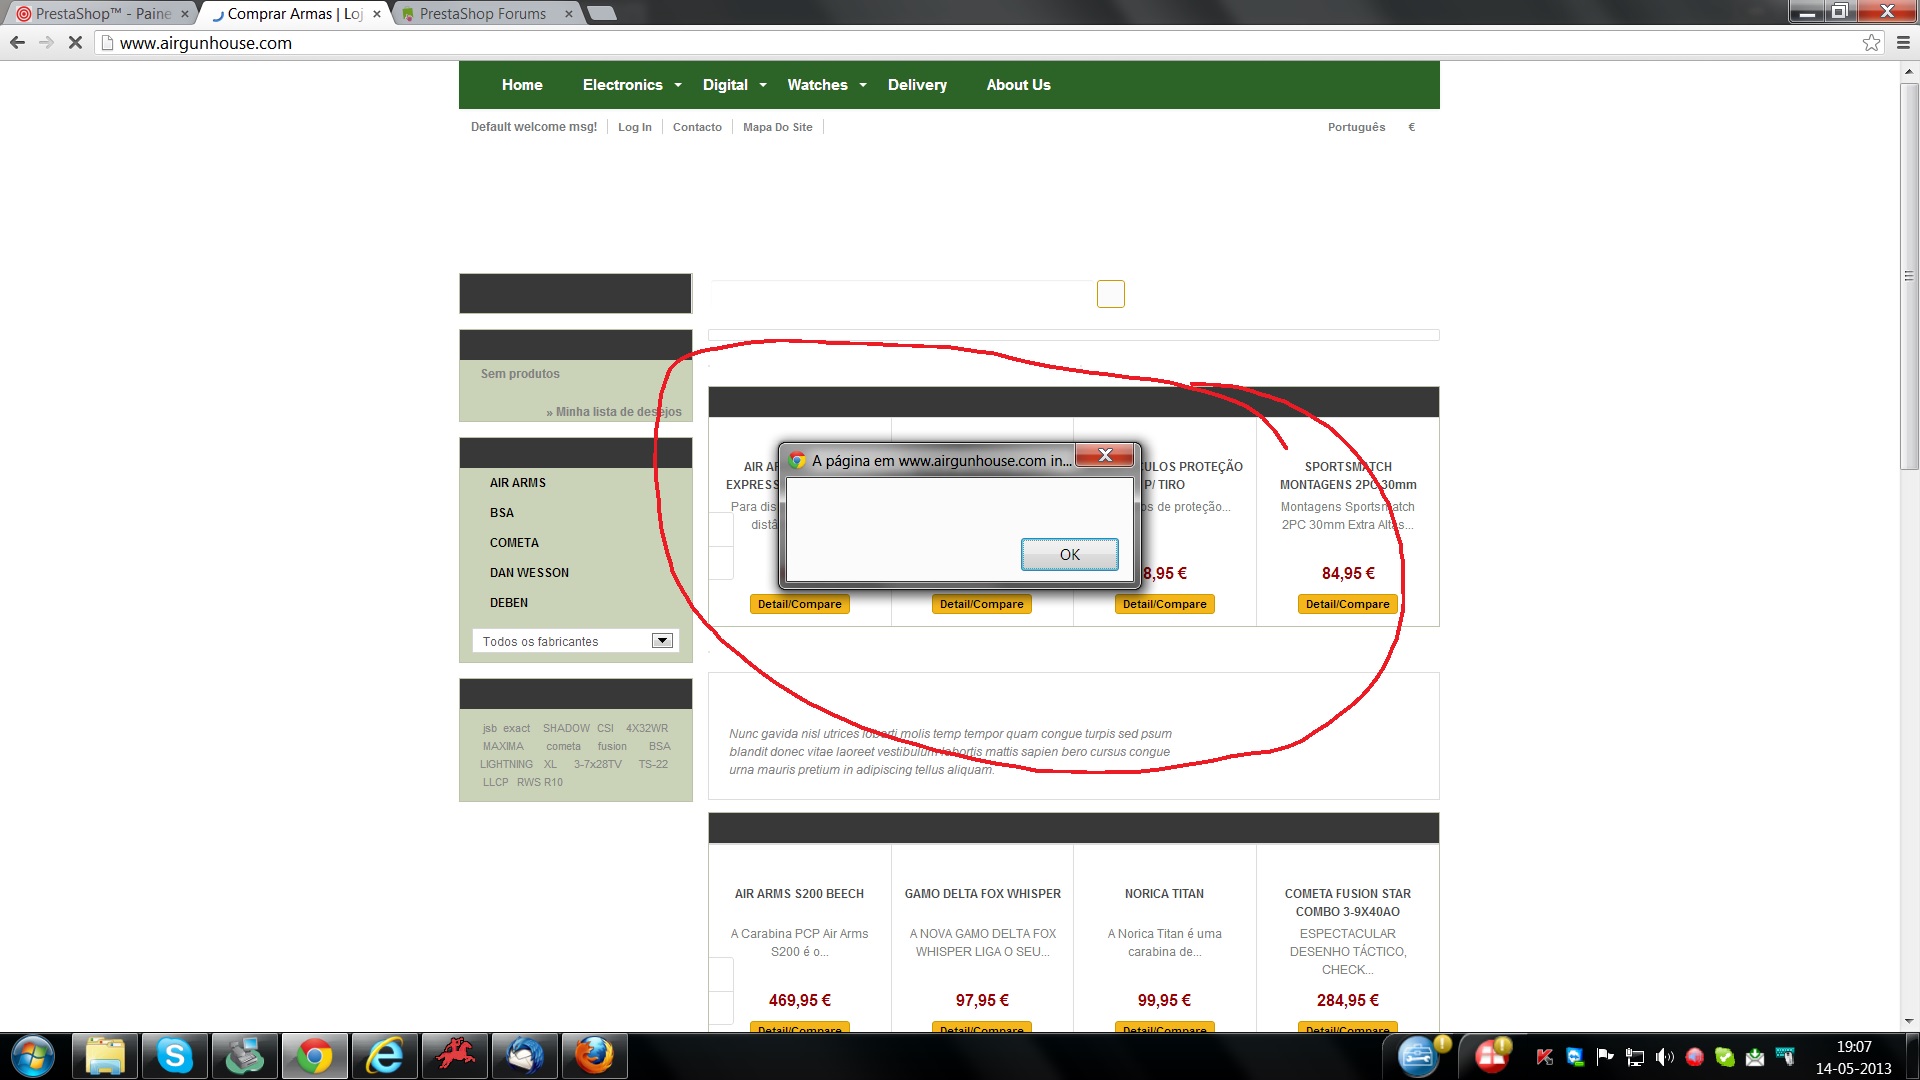Image resolution: width=1920 pixels, height=1080 pixels.
Task: Click Detail/Compare under the 8,95 € product
Action: tap(1164, 604)
